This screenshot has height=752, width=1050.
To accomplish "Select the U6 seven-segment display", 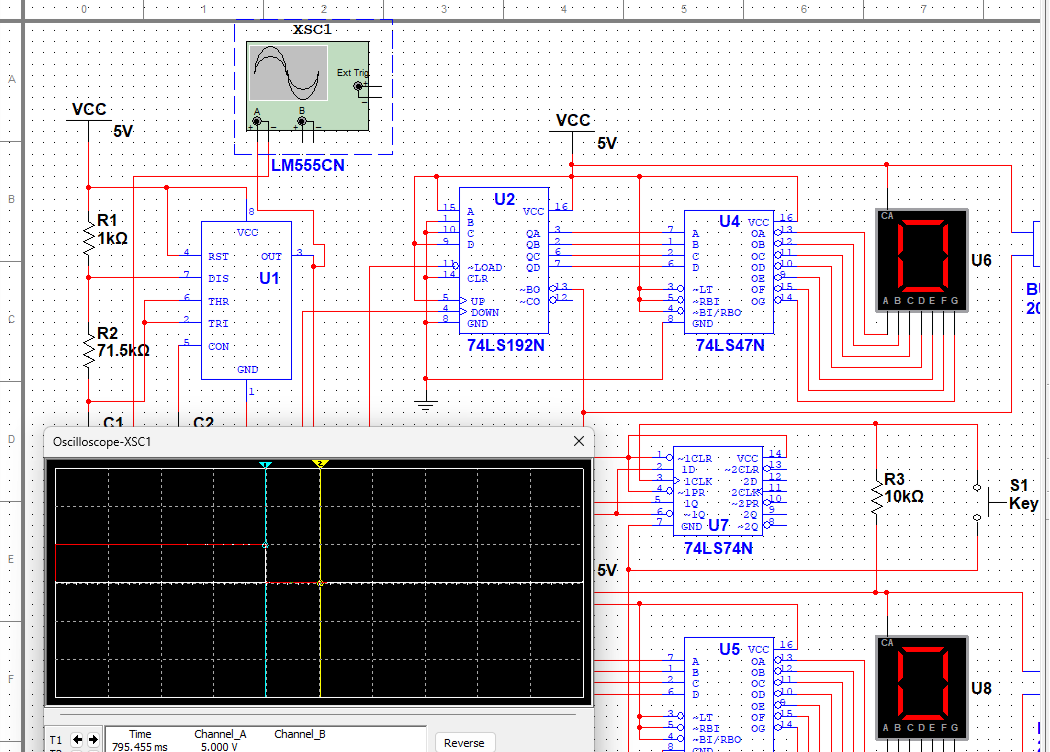I will coord(922,260).
